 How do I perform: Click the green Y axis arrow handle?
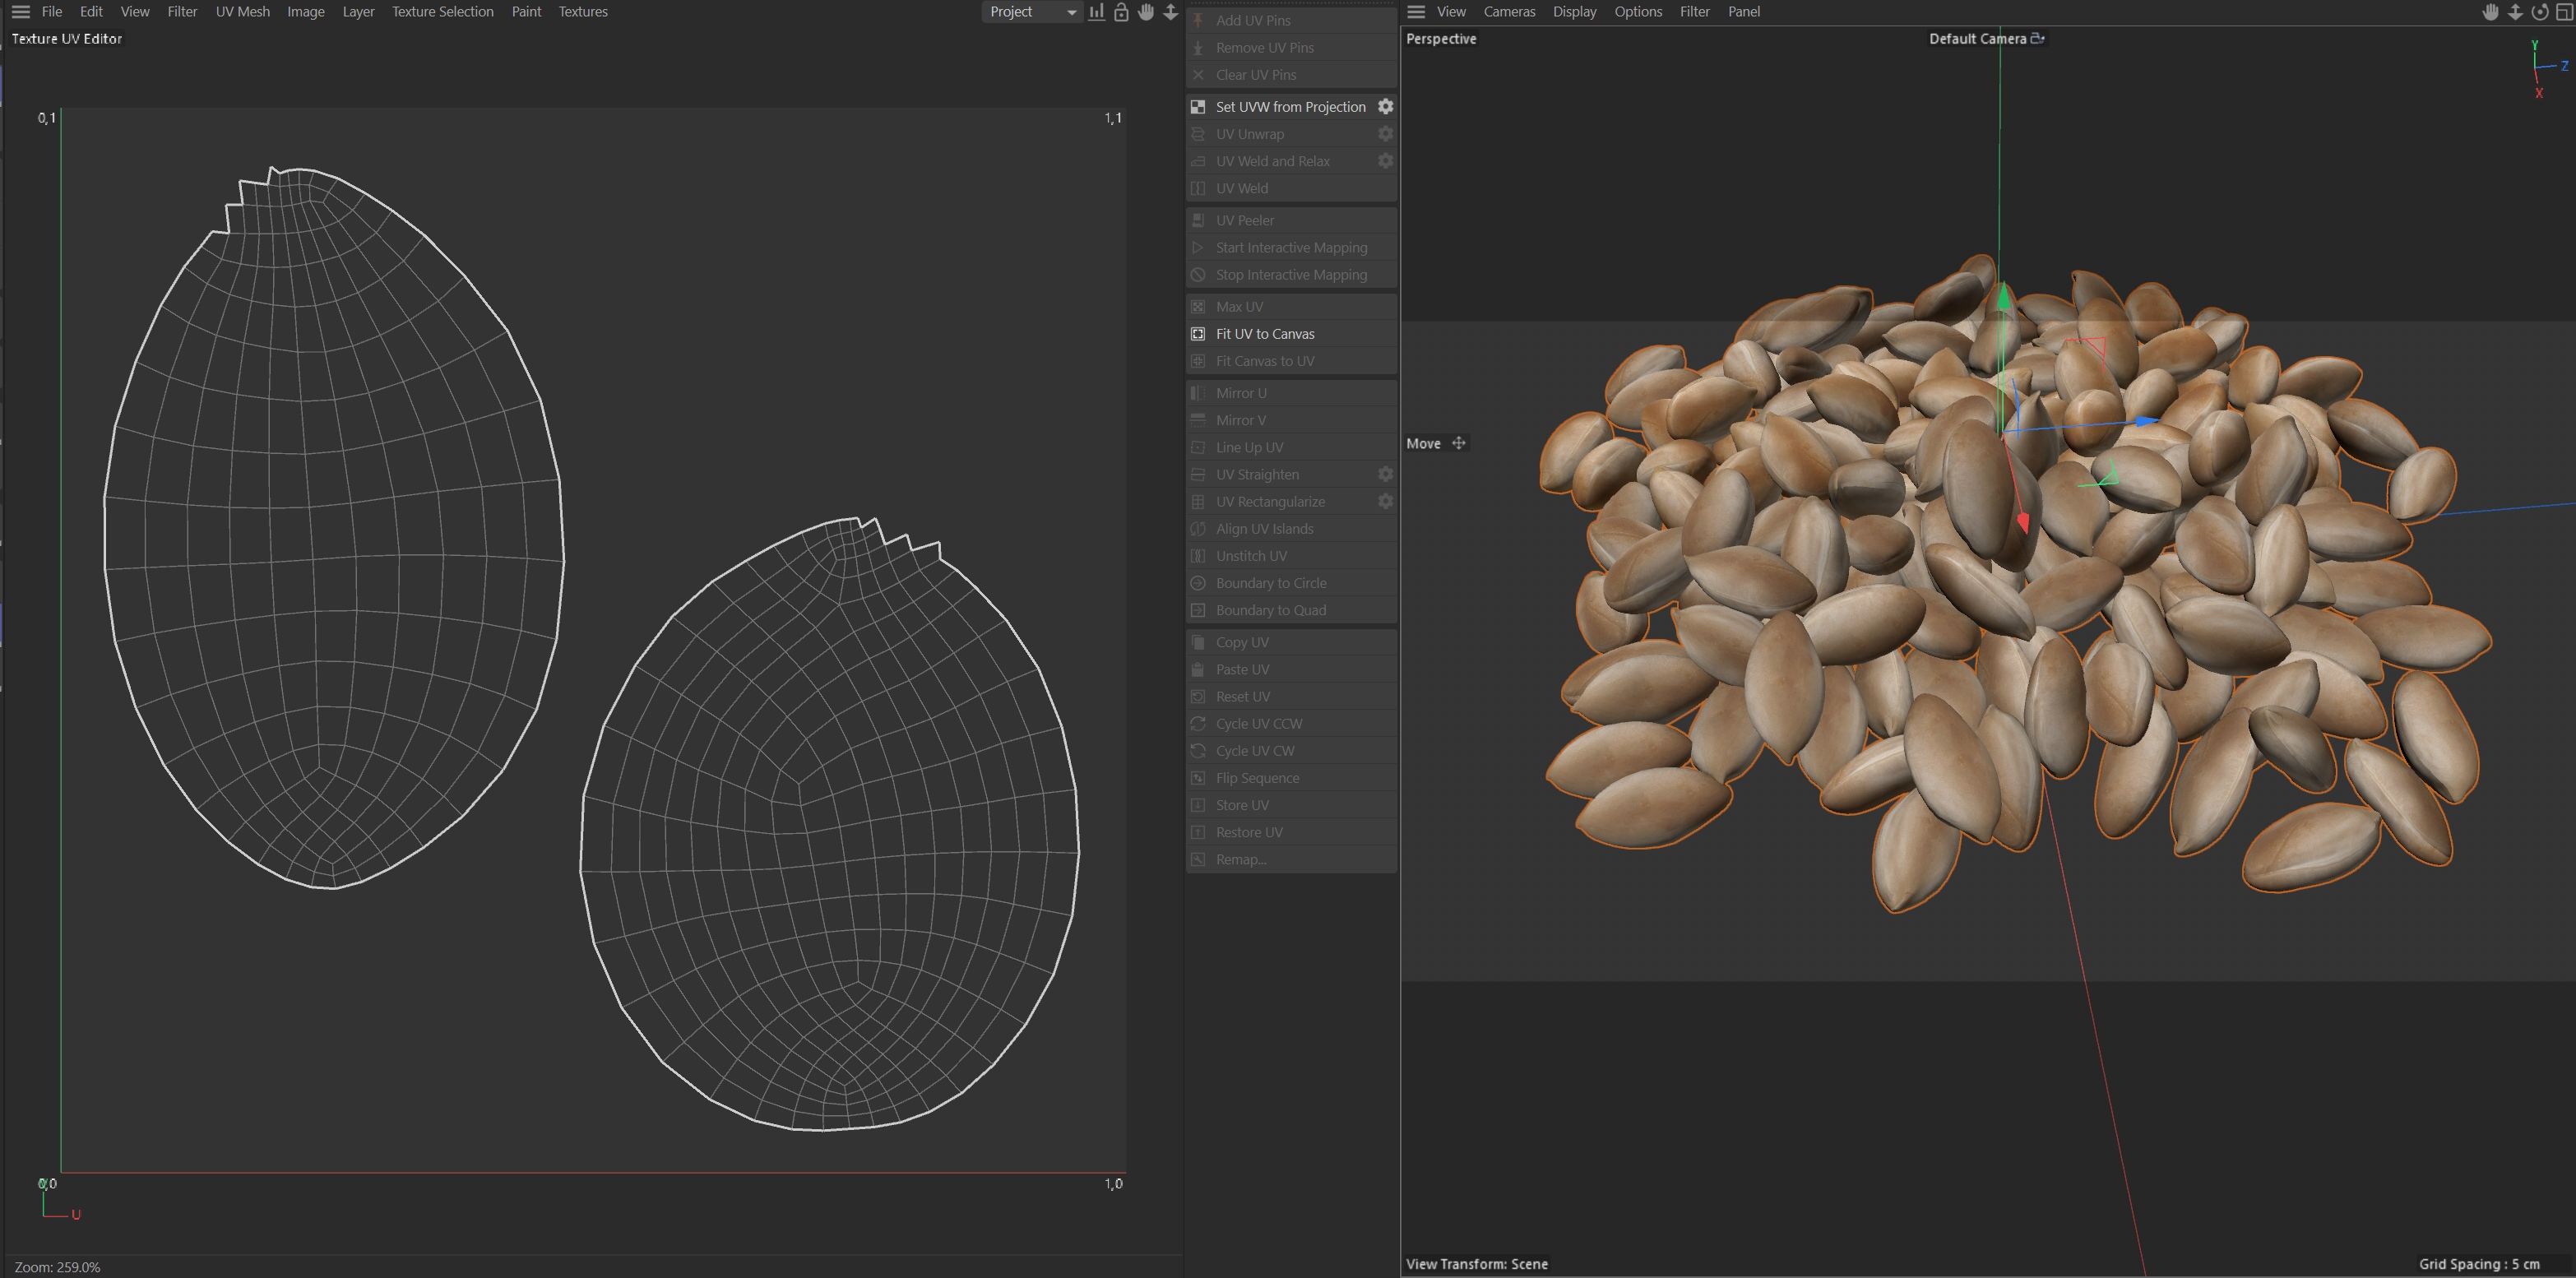(x=2003, y=296)
